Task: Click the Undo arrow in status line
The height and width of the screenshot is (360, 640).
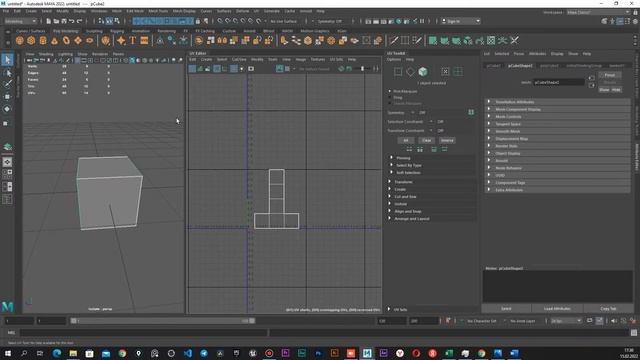Action: coord(72,21)
